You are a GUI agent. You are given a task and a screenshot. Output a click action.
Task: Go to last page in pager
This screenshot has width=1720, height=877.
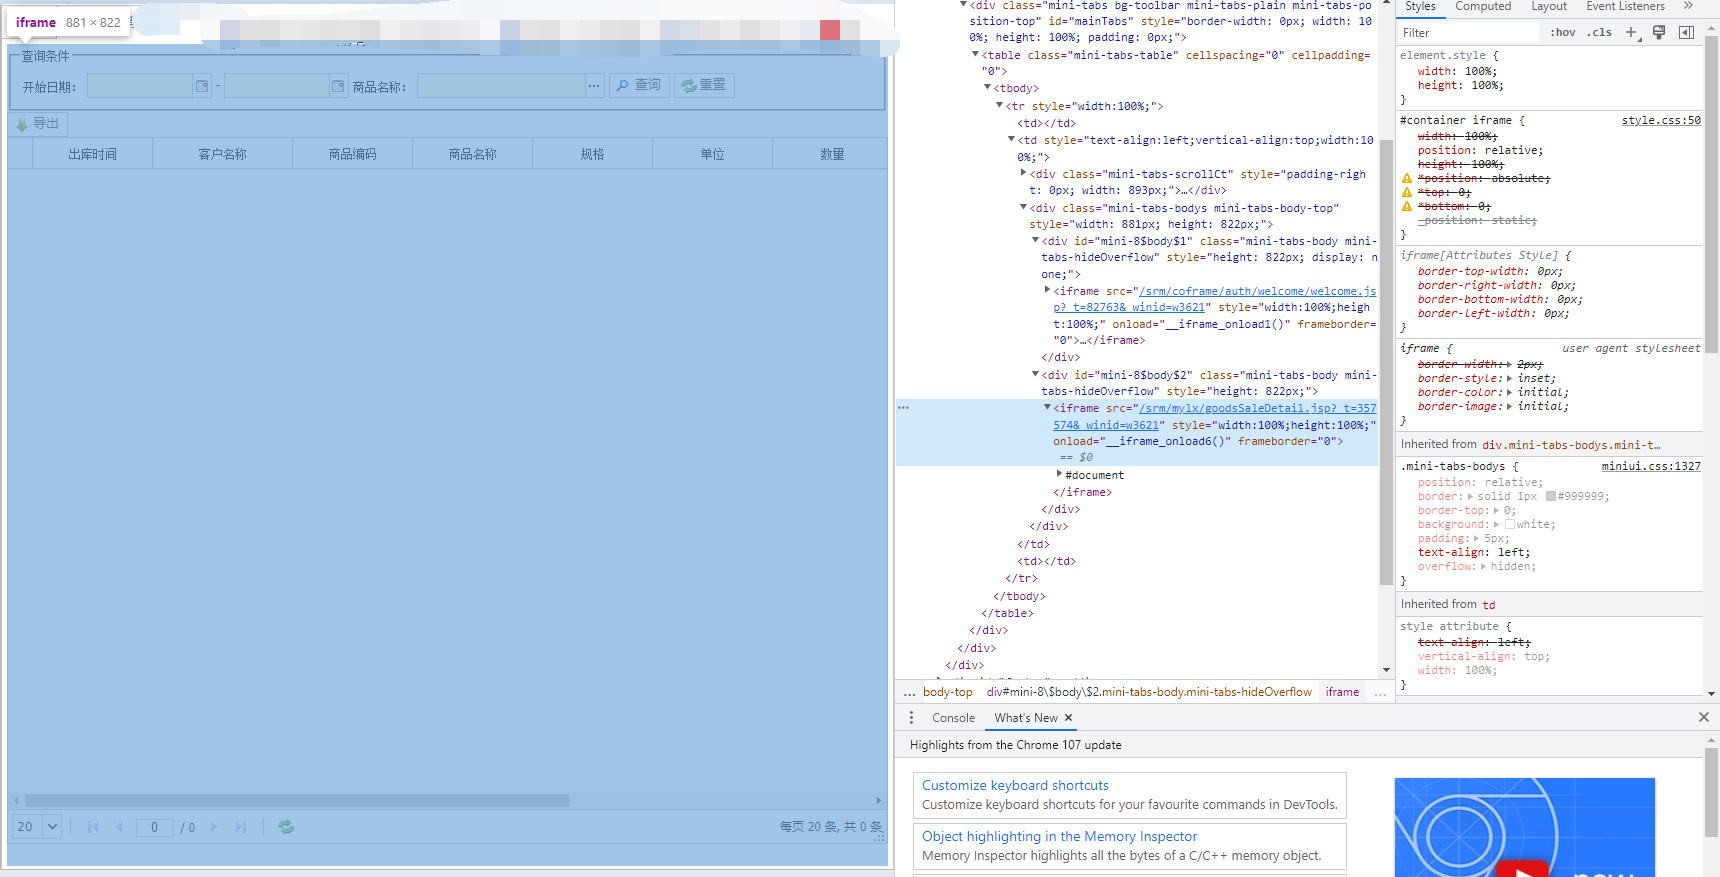tap(241, 827)
